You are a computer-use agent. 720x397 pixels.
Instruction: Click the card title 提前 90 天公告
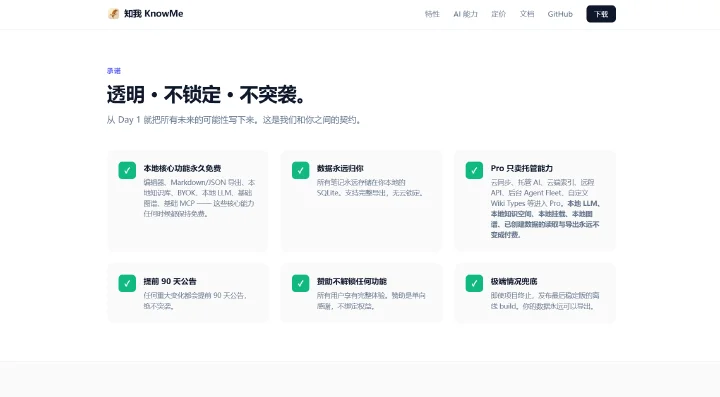(x=170, y=281)
